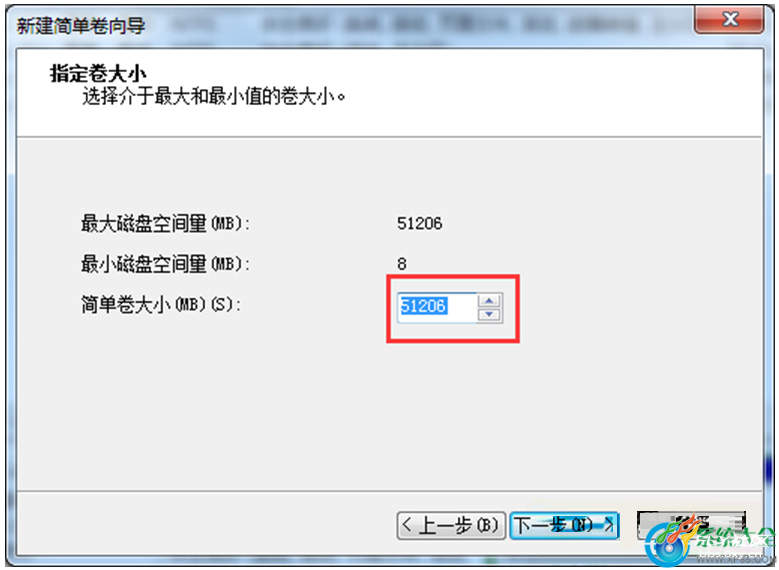This screenshot has width=779, height=570.
Task: Click the 简单卷大小 input field showing 51206
Action: tap(438, 308)
